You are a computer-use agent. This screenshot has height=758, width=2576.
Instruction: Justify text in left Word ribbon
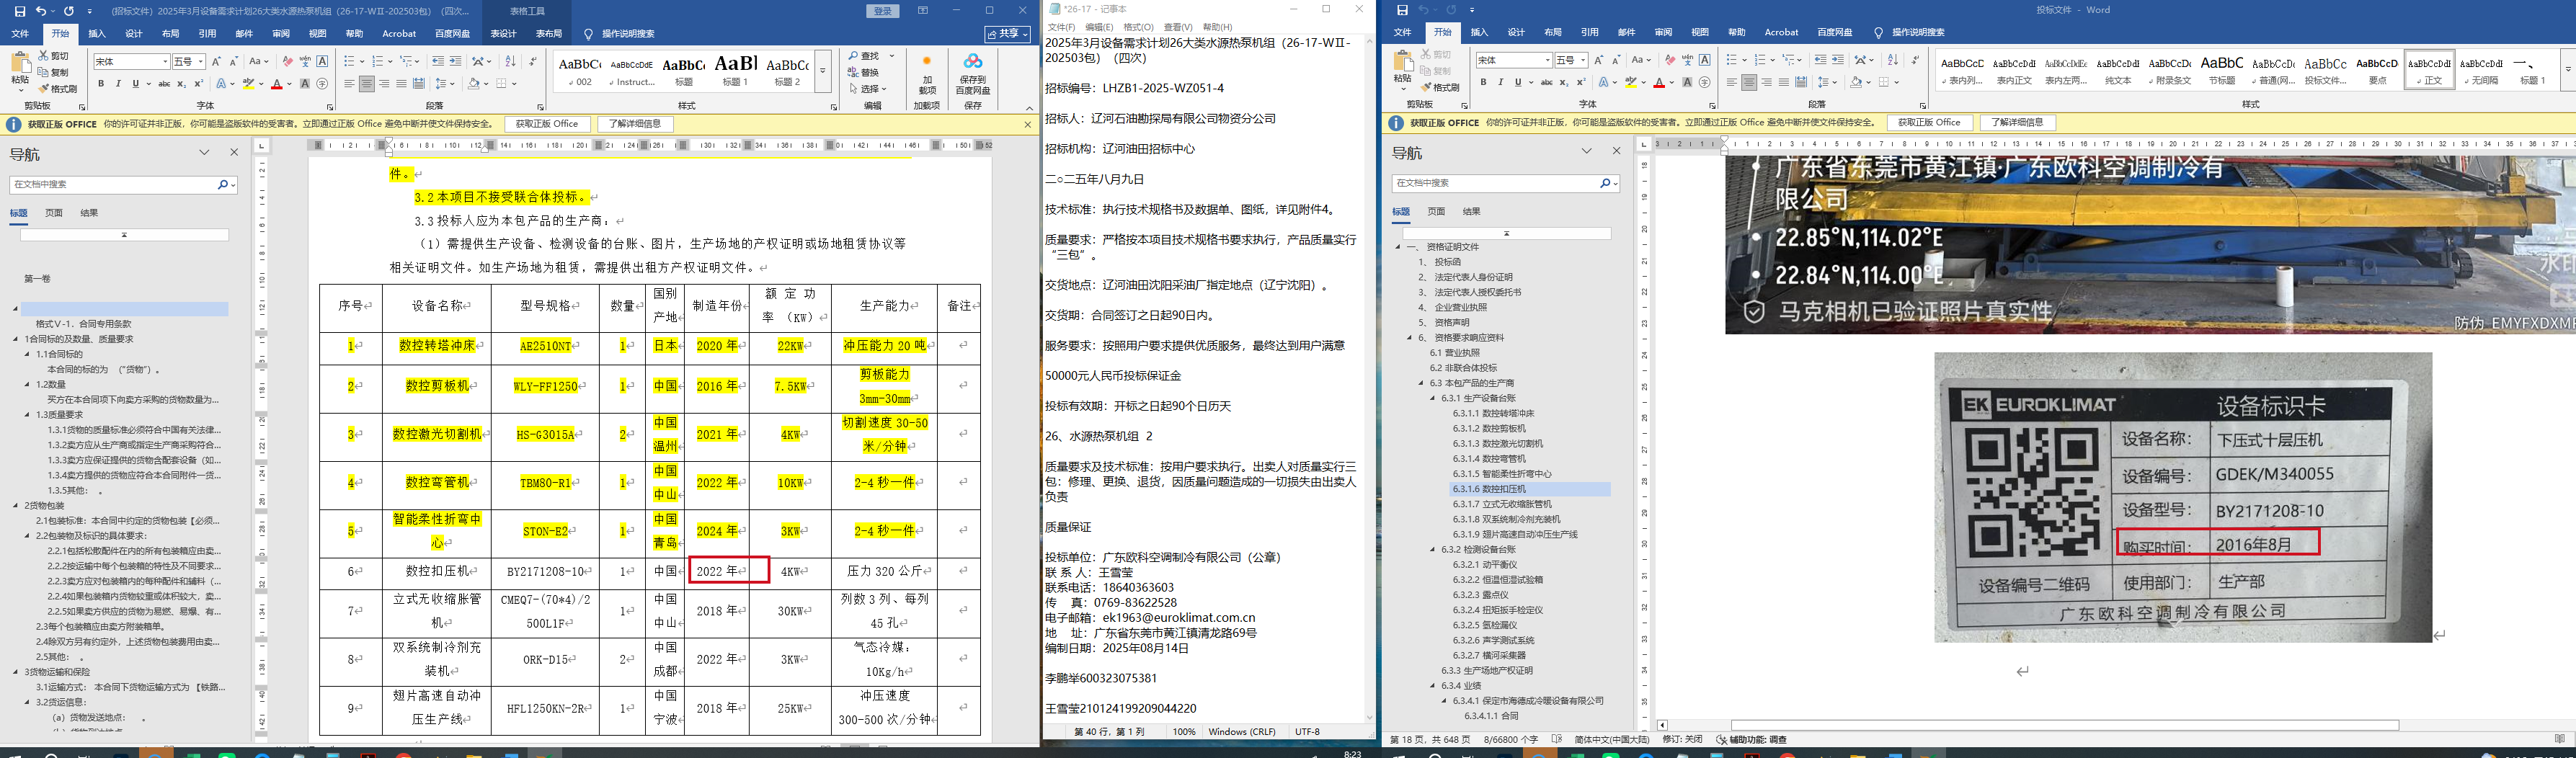pyautogui.click(x=401, y=84)
